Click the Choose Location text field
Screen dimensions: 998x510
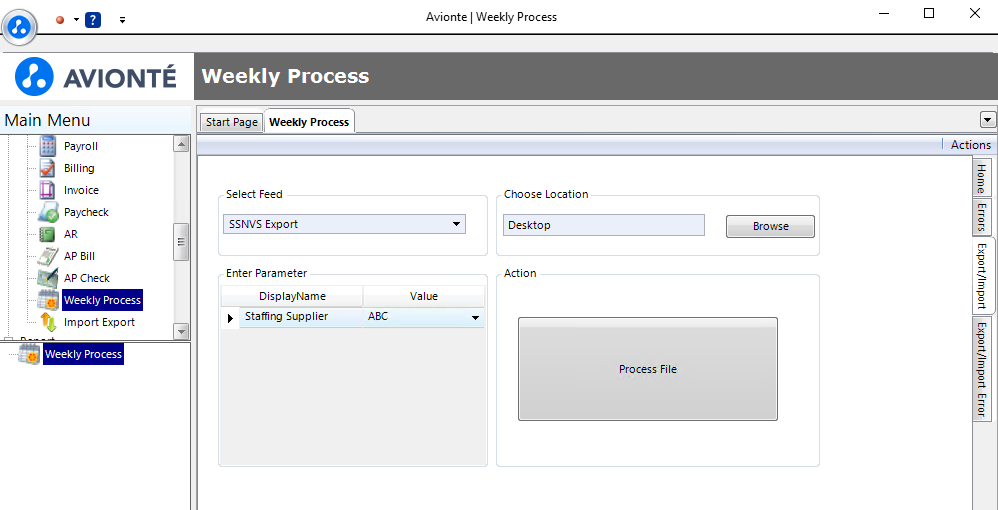click(x=603, y=225)
